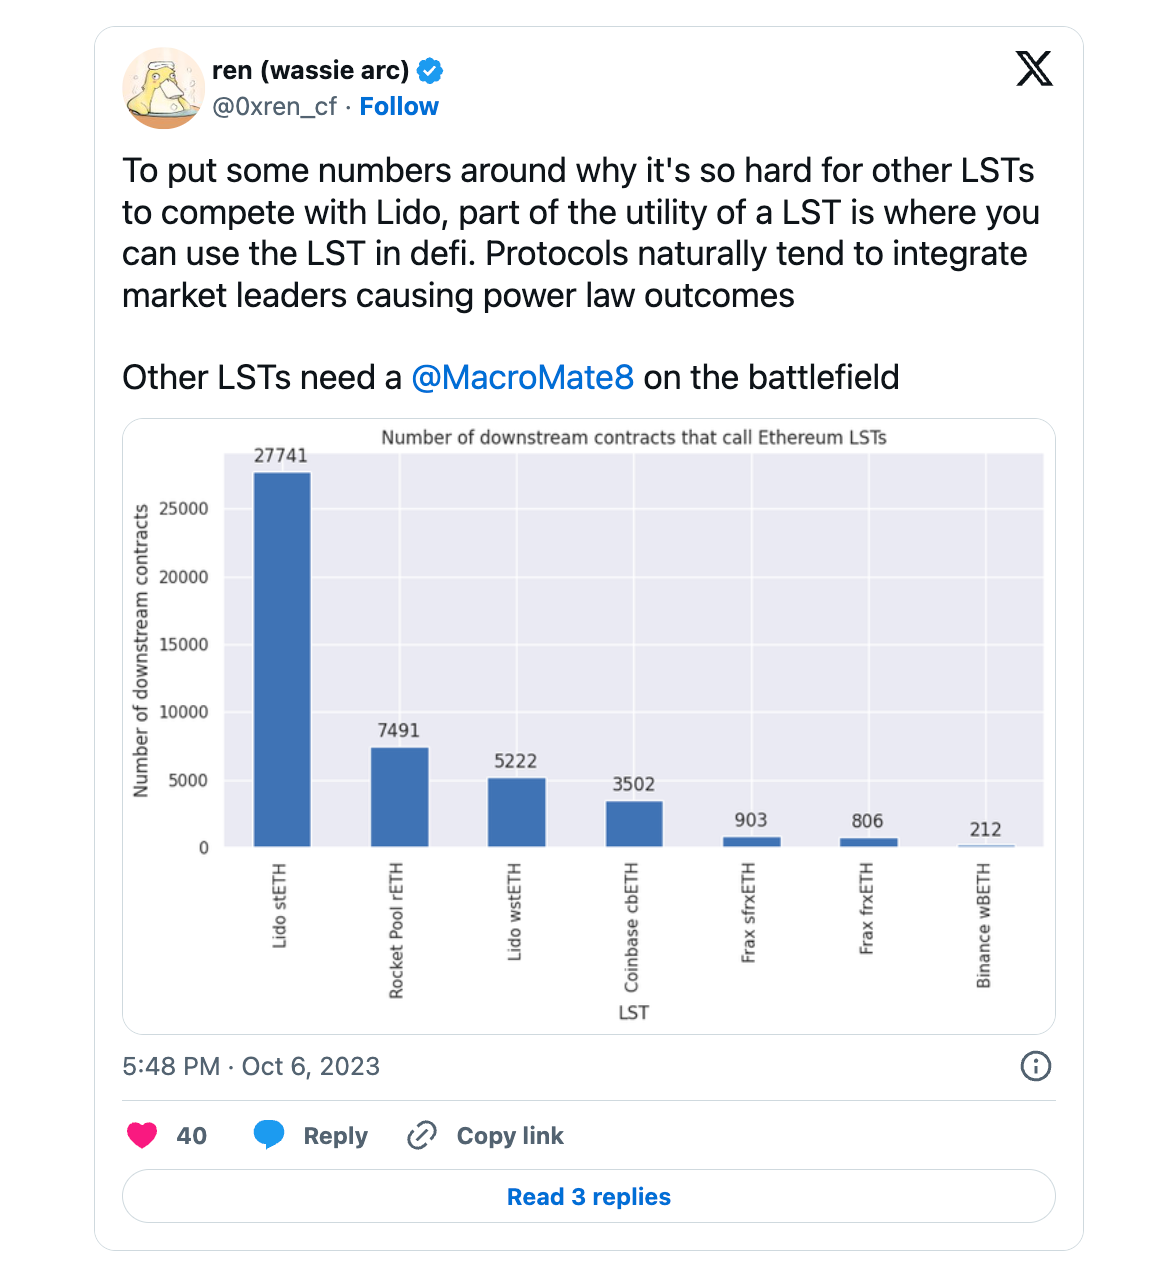Click the chart title text
Image resolution: width=1168 pixels, height=1286 pixels.
click(634, 437)
